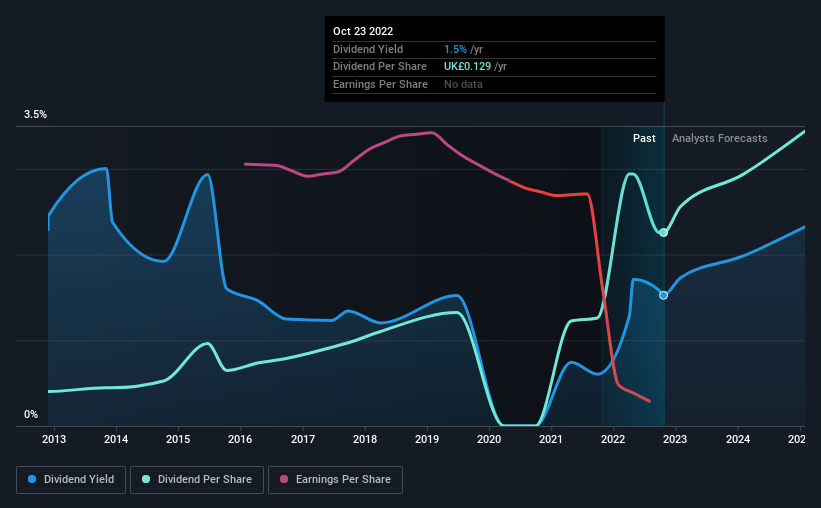Select the Past section label
The image size is (821, 508).
tap(644, 138)
